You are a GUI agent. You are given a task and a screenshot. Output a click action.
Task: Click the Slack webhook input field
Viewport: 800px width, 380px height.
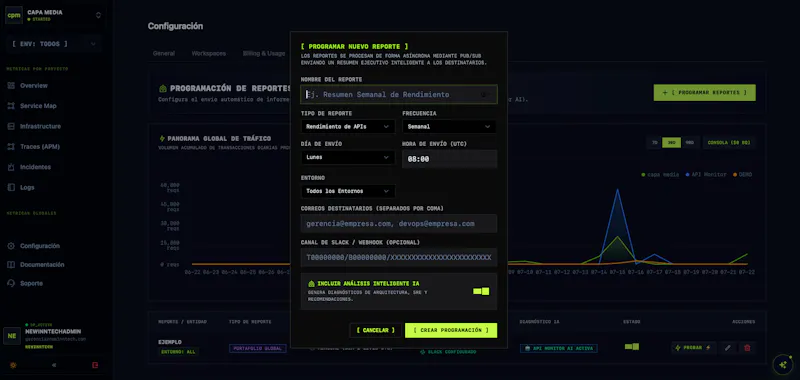399,258
